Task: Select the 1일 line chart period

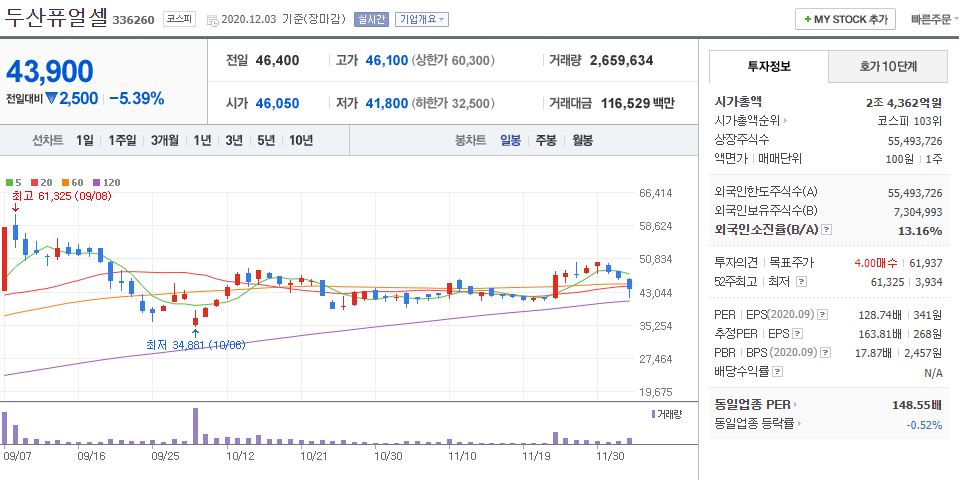Action: 84,140
